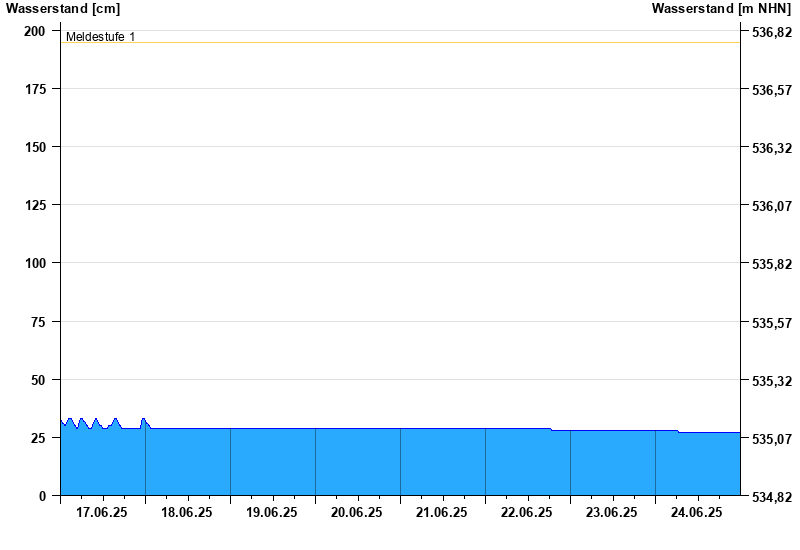The height and width of the screenshot is (550, 800).
Task: Click the Meldestufe 1 label
Action: 100,37
